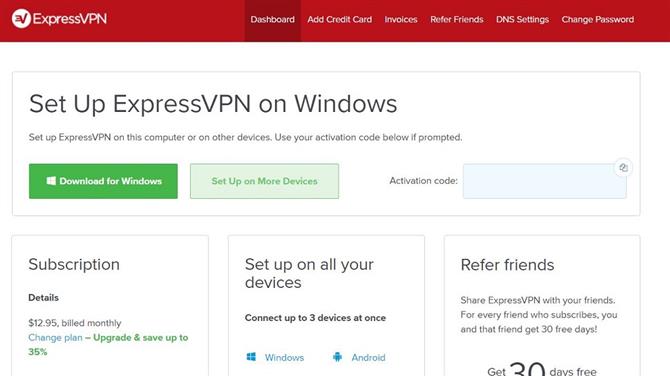Open the Add Credit Card page
670x376 pixels.
coord(340,20)
